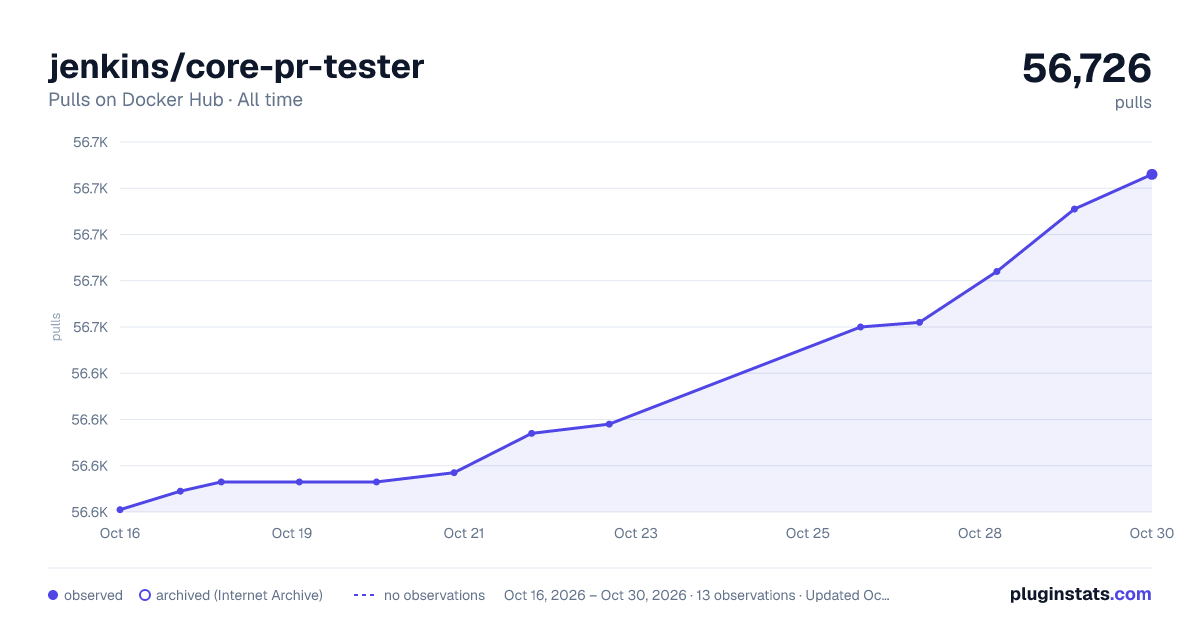This screenshot has height=630, width=1200.
Task: Click the 'Pulls on Docker Hub · All time' subtitle
Action: pos(175,100)
